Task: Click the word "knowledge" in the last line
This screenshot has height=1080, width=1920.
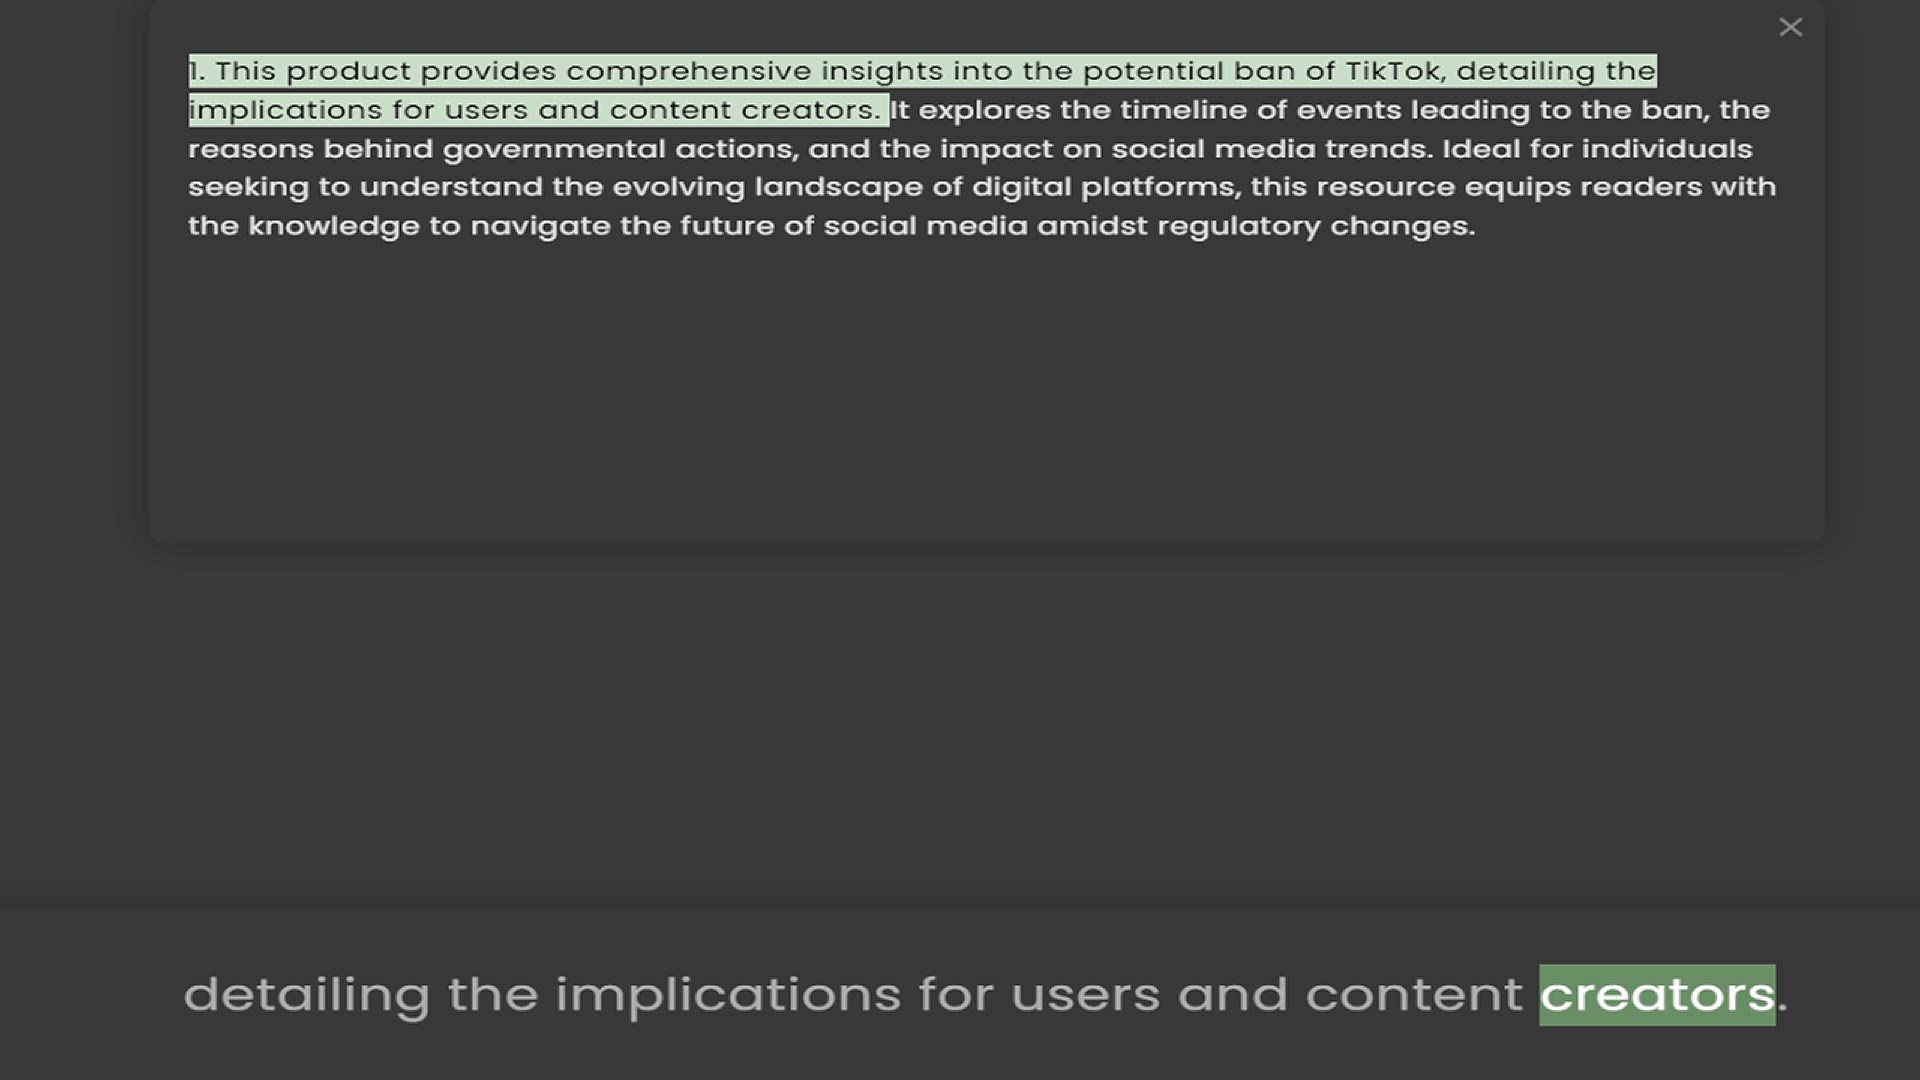Action: [333, 226]
